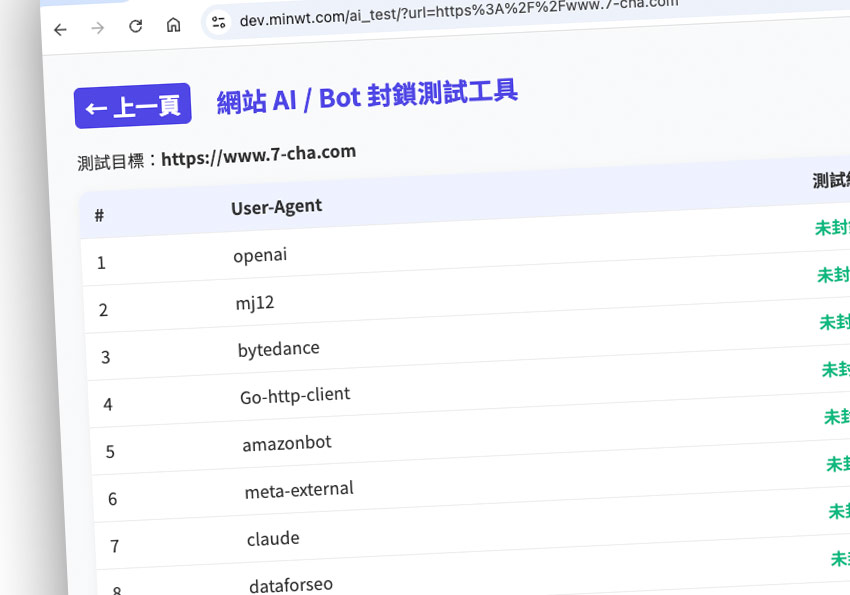Image resolution: width=850 pixels, height=595 pixels.
Task: Reload the current page
Action: click(x=135, y=26)
